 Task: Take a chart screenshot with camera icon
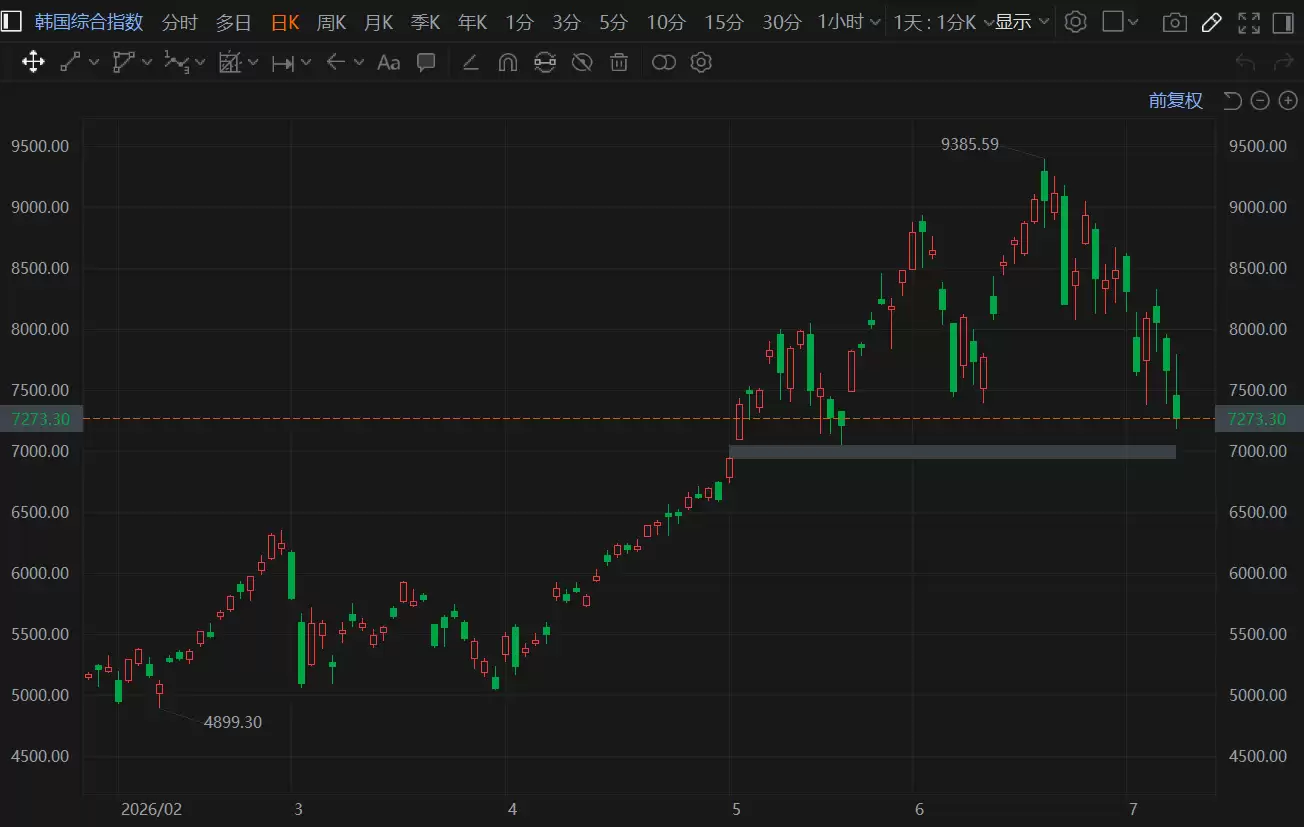tap(1175, 22)
